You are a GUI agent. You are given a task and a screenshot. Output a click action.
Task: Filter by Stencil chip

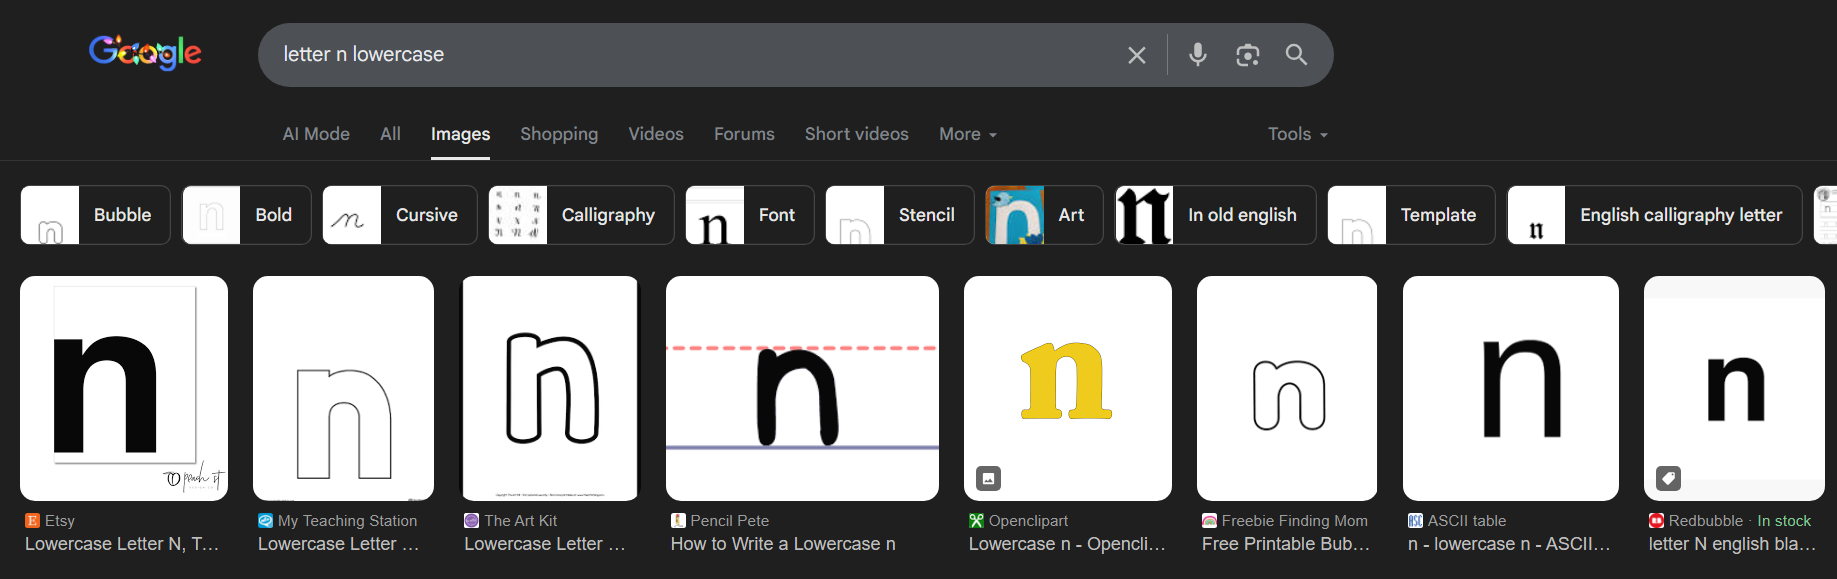click(x=900, y=215)
